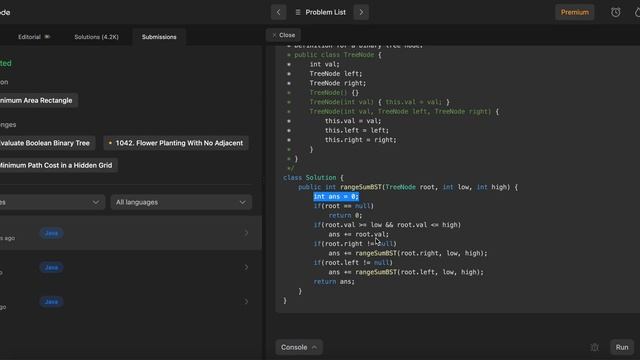Click the 'if(root == null)' line
The width and height of the screenshot is (640, 360).
tap(344, 206)
